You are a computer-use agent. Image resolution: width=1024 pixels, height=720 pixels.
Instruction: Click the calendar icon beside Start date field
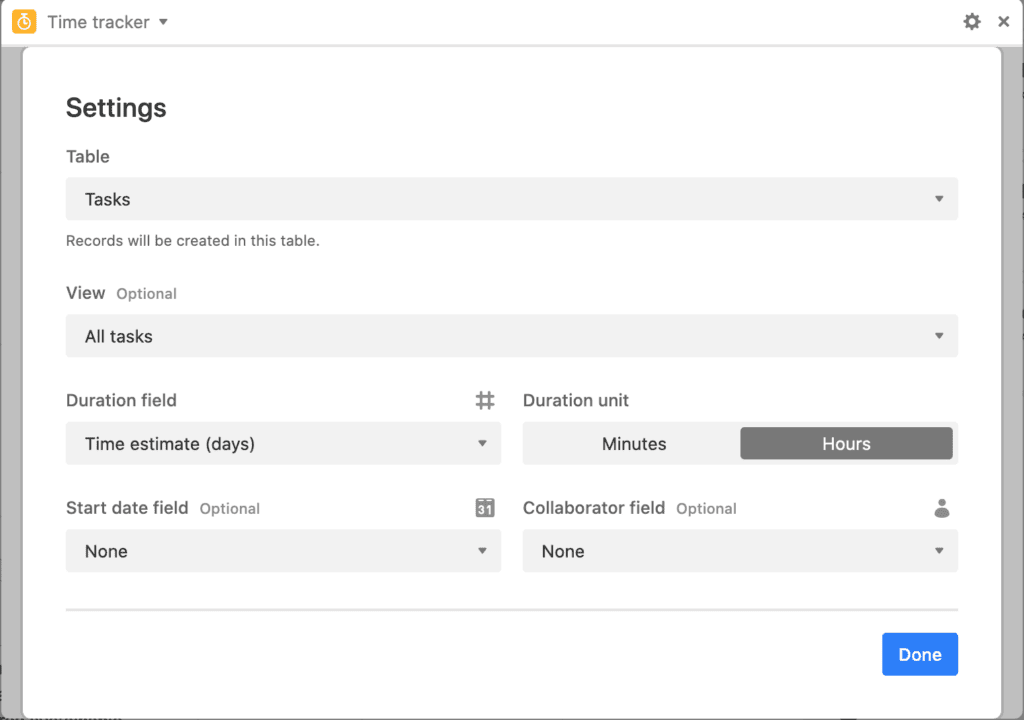(485, 508)
